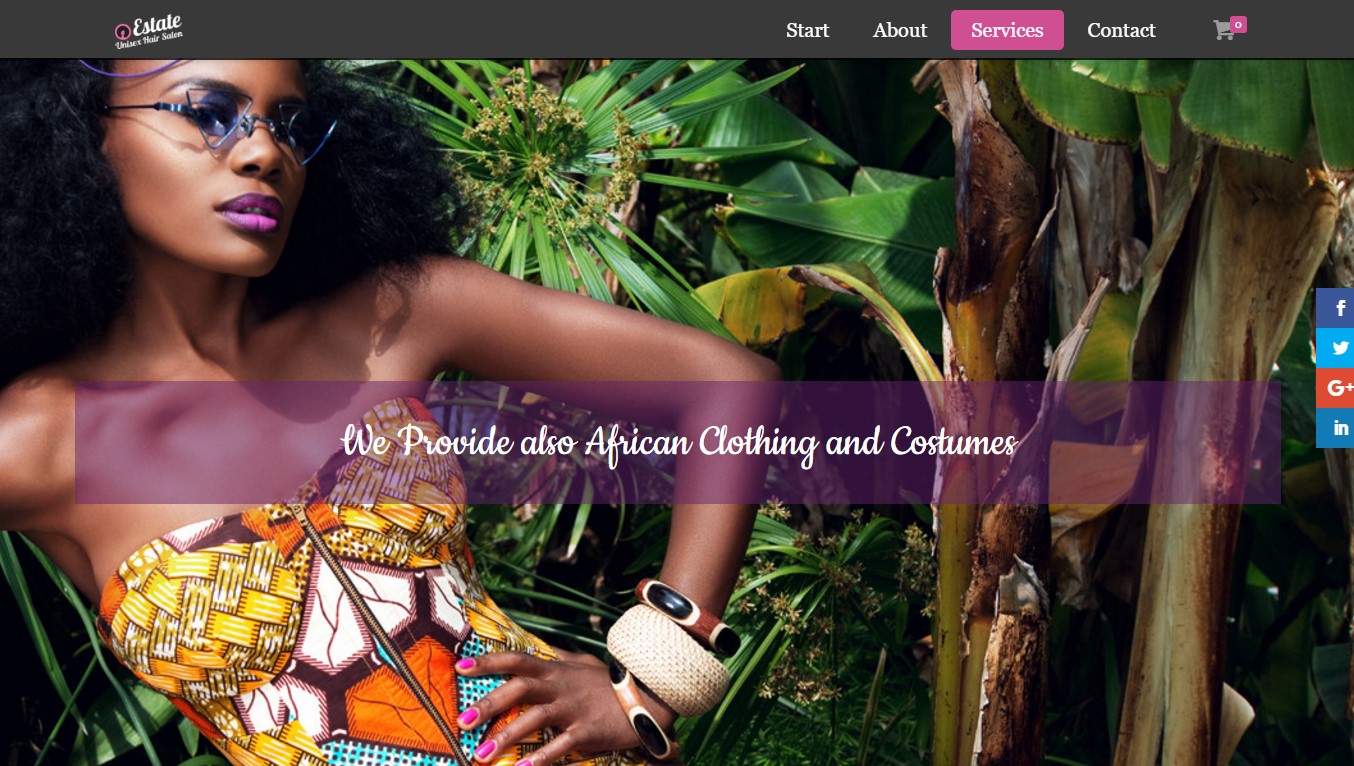The height and width of the screenshot is (766, 1354).
Task: Click the pink circular emblem in the Estate logo
Action: 123,32
